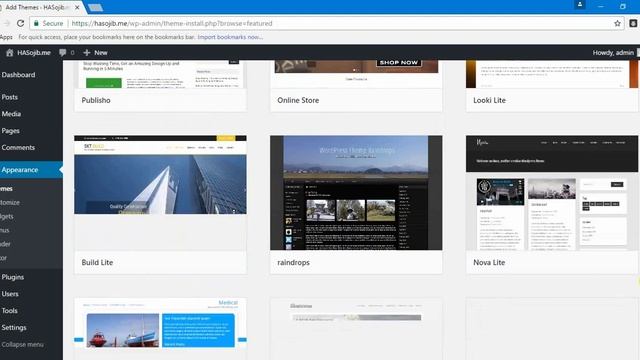Open the Customize submenu item
The image size is (640, 360).
[10, 202]
